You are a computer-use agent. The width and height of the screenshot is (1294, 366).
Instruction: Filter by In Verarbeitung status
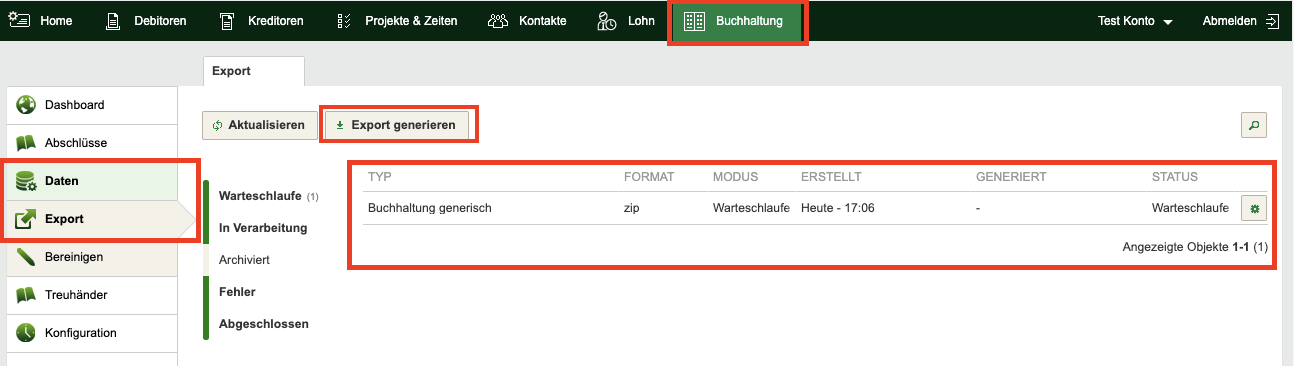[x=263, y=227]
